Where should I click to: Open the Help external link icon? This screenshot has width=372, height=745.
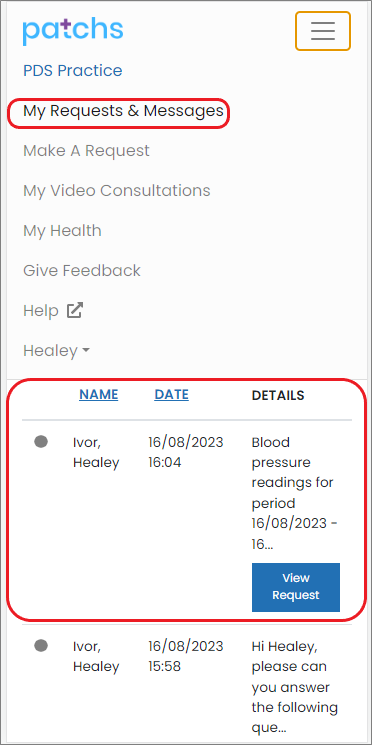point(75,310)
